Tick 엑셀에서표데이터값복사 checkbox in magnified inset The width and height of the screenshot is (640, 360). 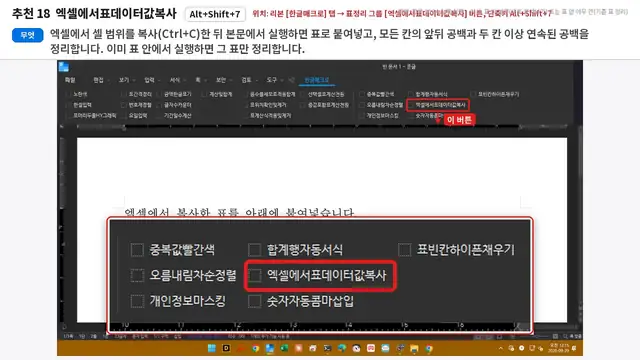pyautogui.click(x=255, y=275)
